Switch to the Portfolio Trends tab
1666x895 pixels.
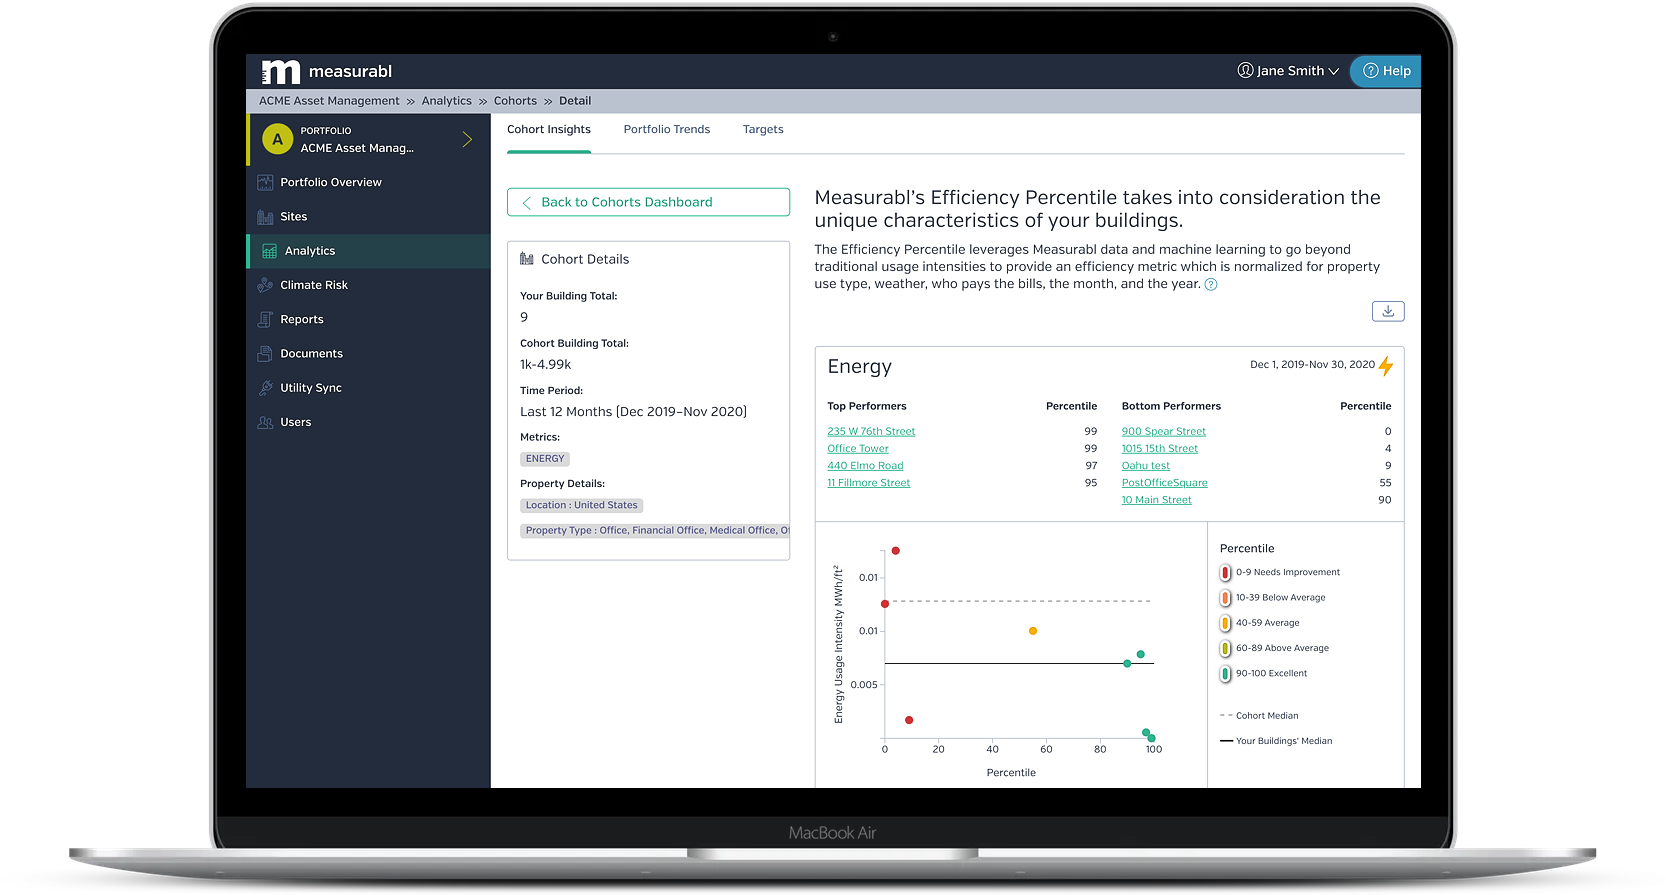[x=667, y=130]
